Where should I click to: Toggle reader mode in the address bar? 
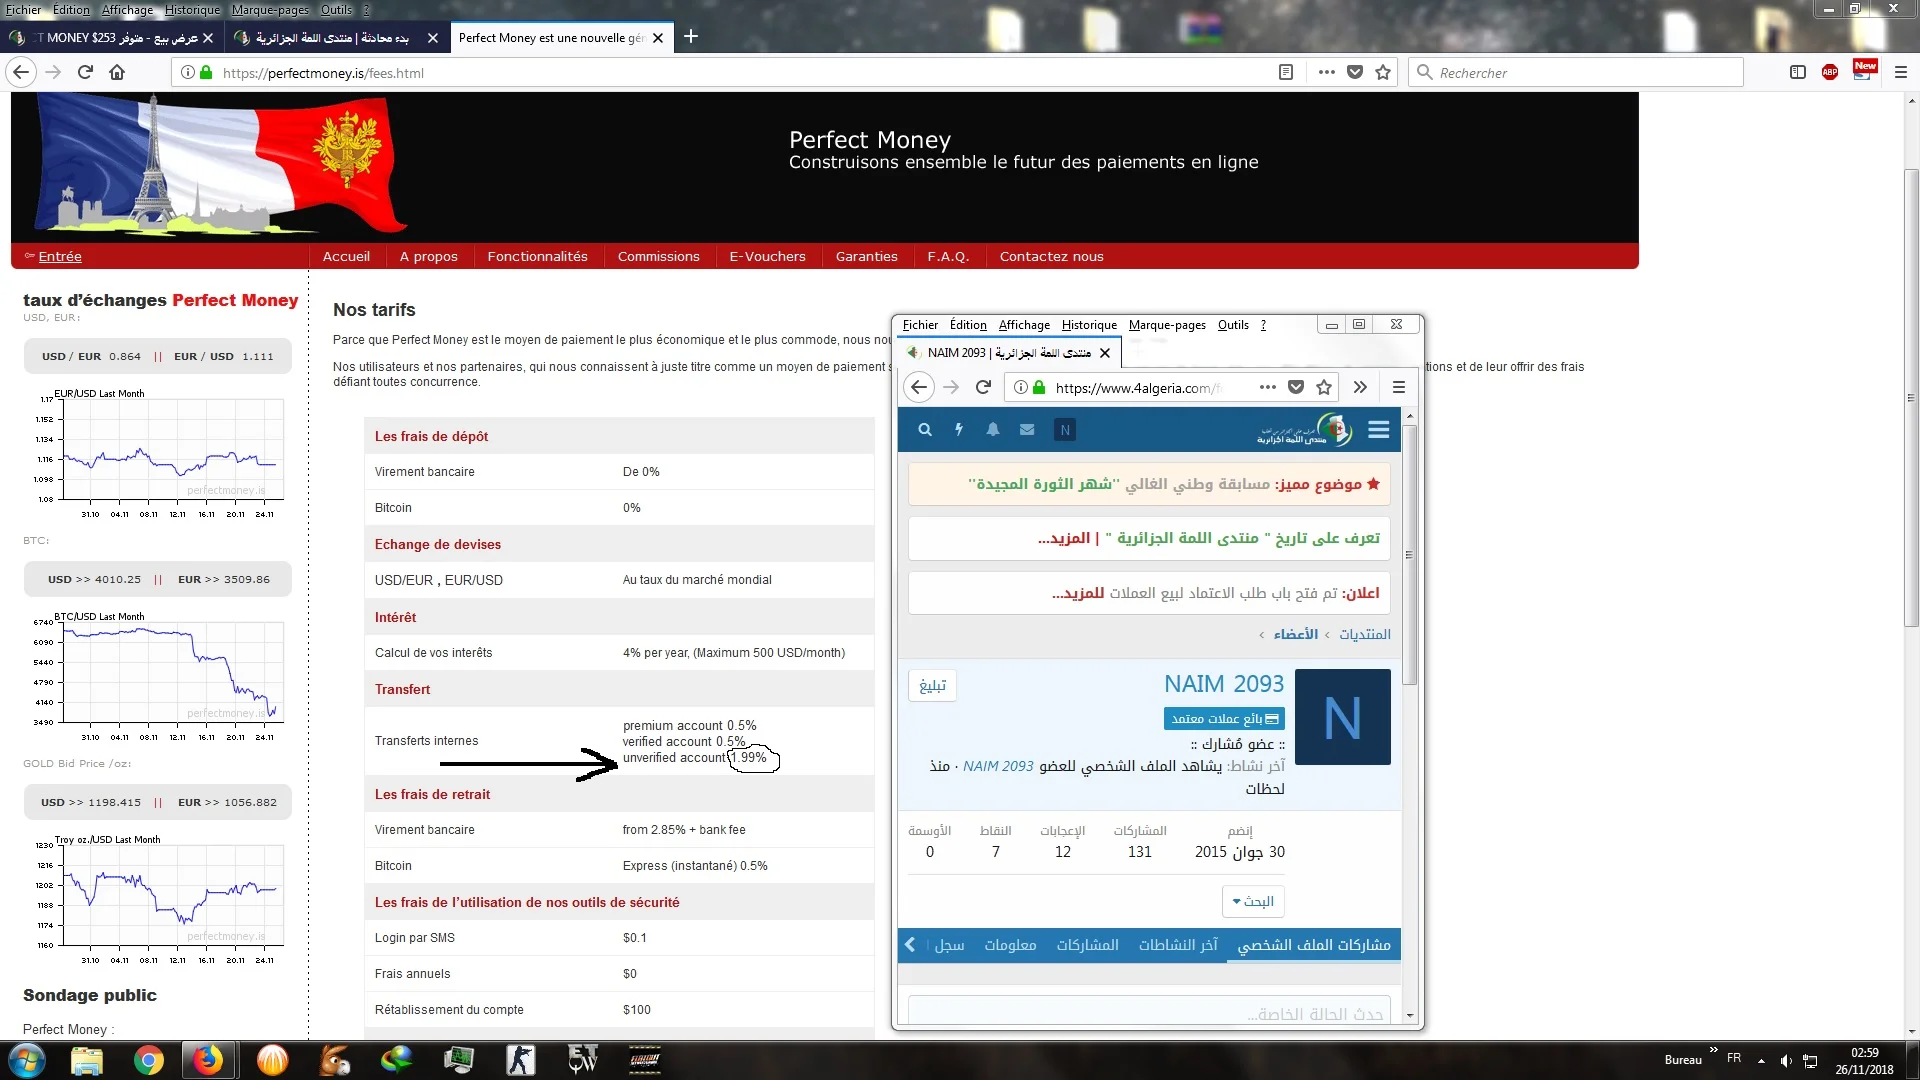tap(1284, 72)
